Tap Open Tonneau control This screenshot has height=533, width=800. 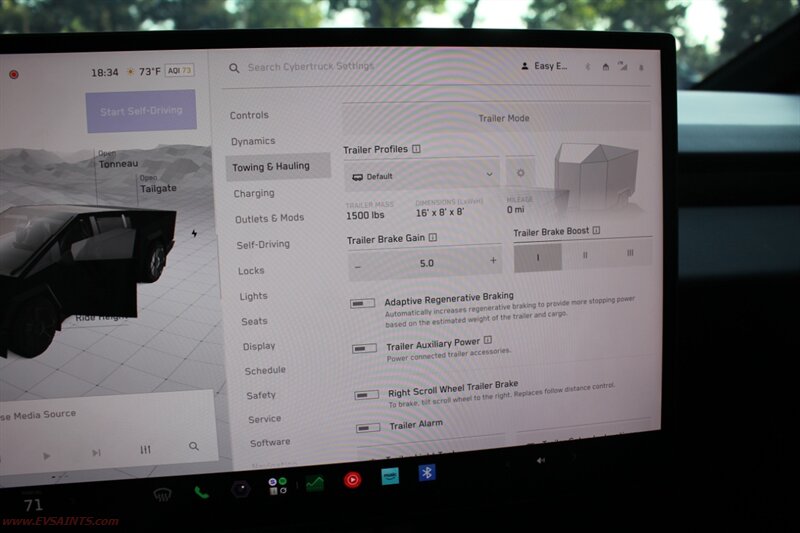click(118, 160)
